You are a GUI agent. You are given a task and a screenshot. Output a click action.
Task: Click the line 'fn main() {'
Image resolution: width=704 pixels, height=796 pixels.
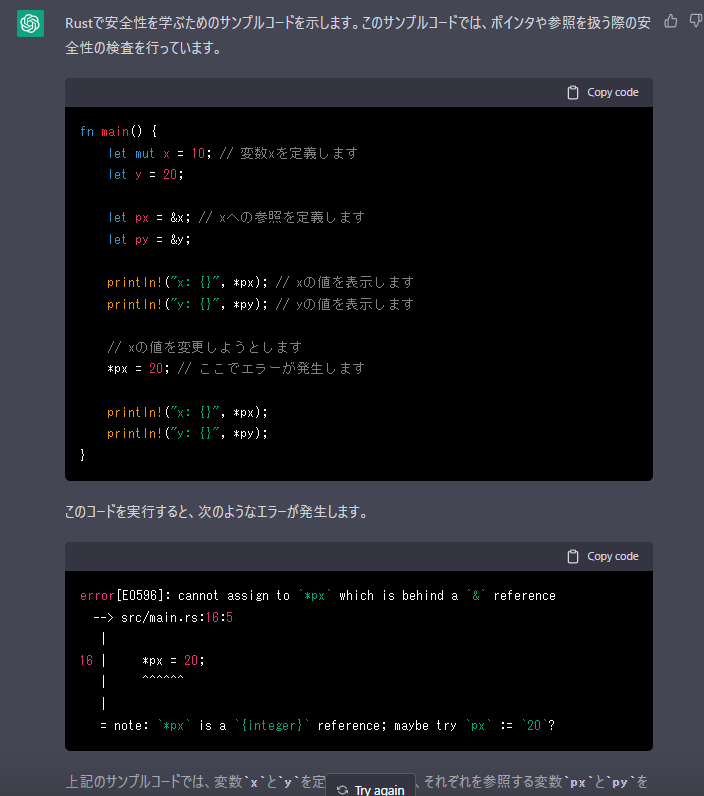[119, 131]
